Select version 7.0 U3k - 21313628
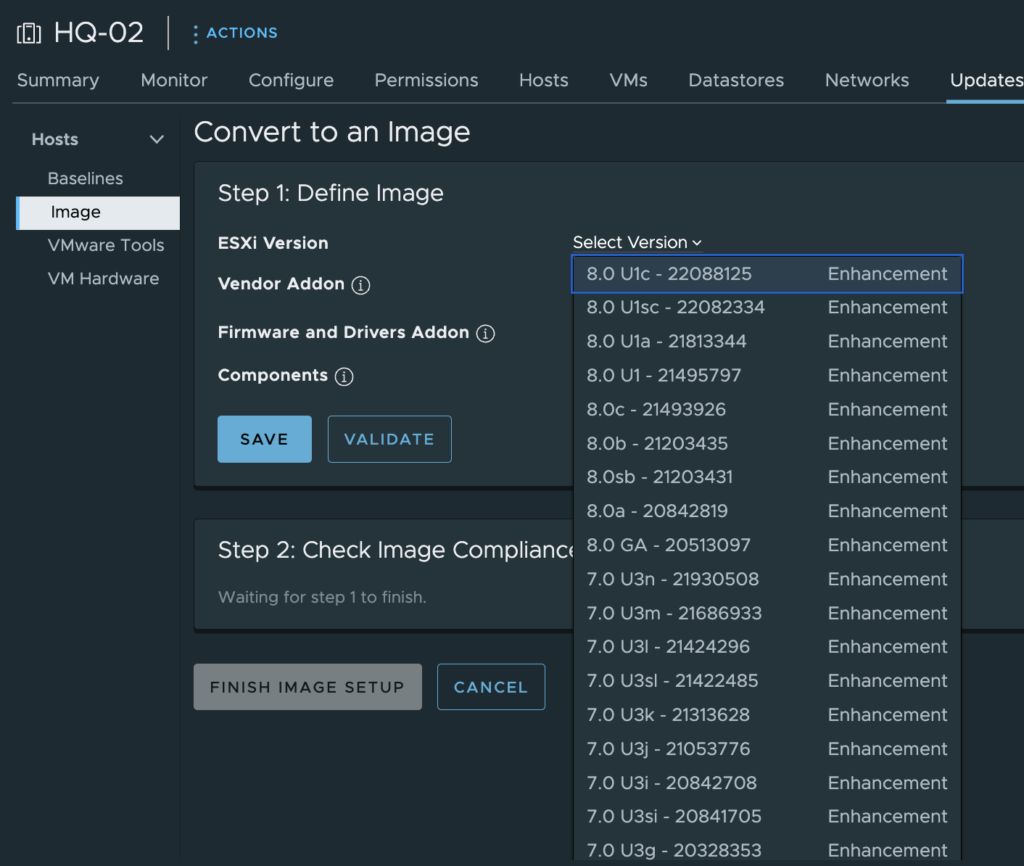 click(x=767, y=715)
